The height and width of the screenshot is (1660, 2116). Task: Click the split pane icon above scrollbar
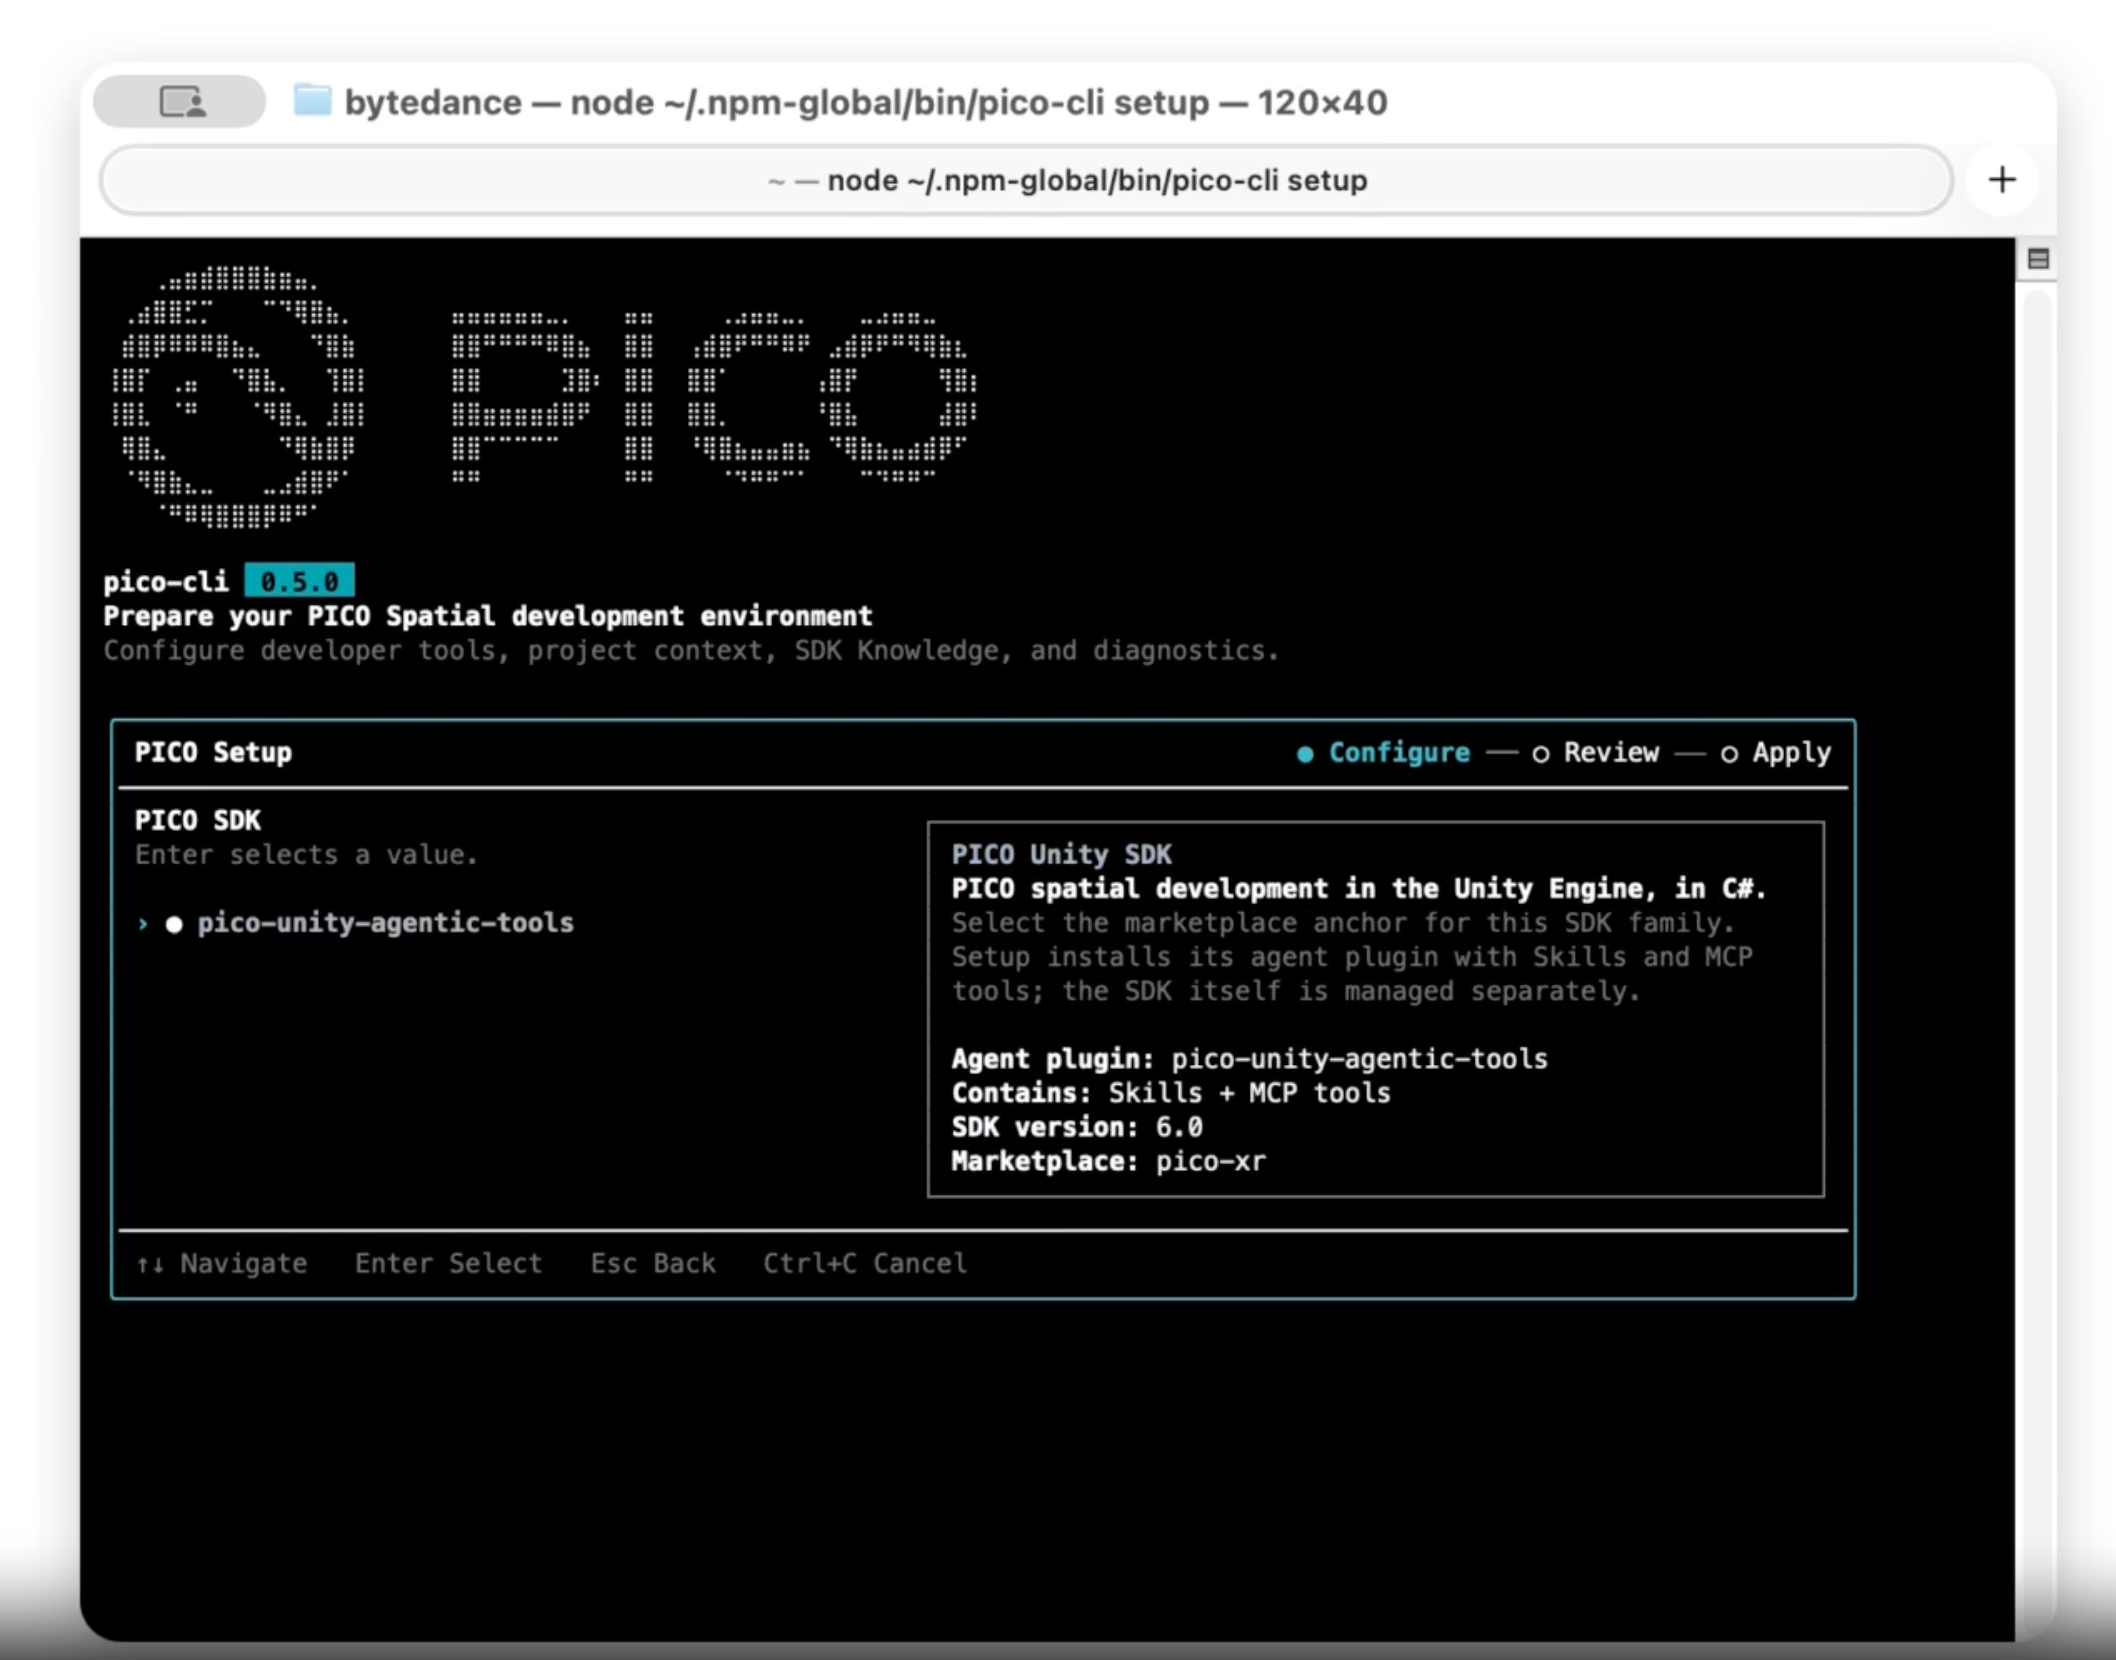[x=2038, y=259]
